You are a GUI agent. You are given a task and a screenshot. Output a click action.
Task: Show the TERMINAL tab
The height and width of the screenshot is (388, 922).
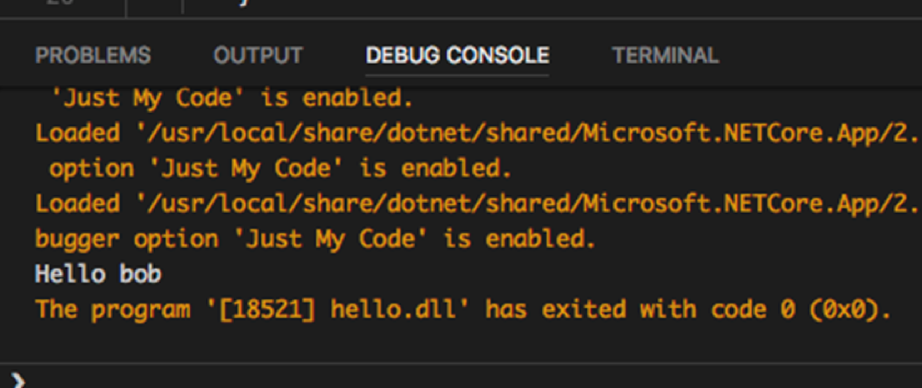click(665, 55)
